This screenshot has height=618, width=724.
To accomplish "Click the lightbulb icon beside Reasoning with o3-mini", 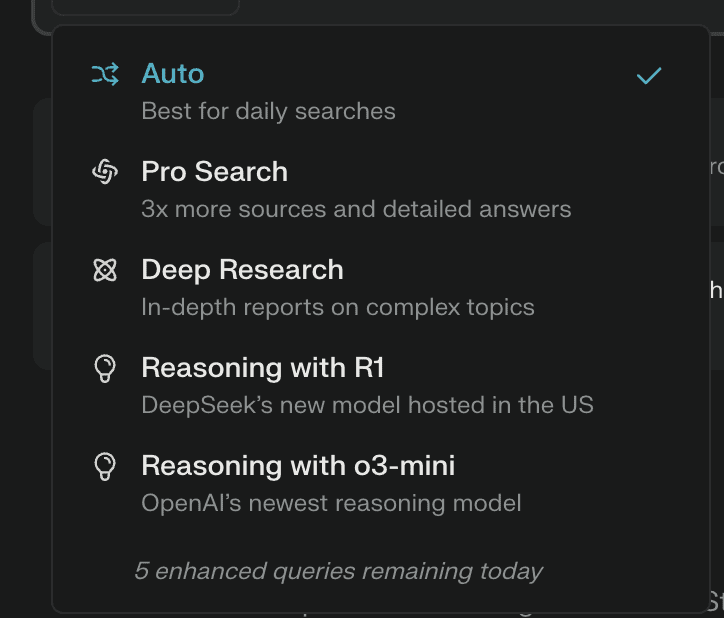I will point(105,466).
